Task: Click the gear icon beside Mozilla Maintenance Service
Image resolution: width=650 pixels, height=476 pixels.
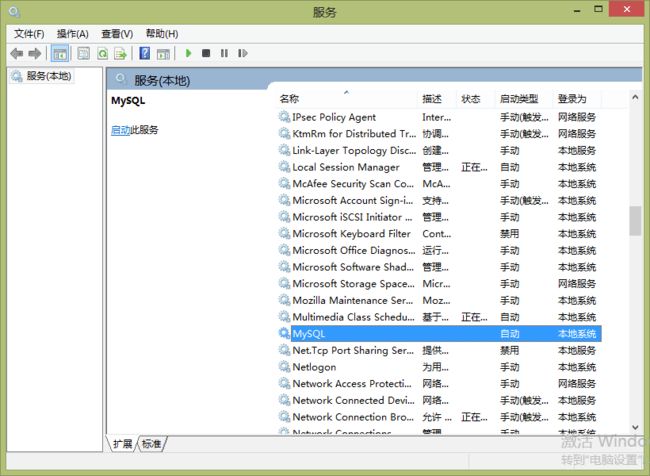Action: (284, 300)
